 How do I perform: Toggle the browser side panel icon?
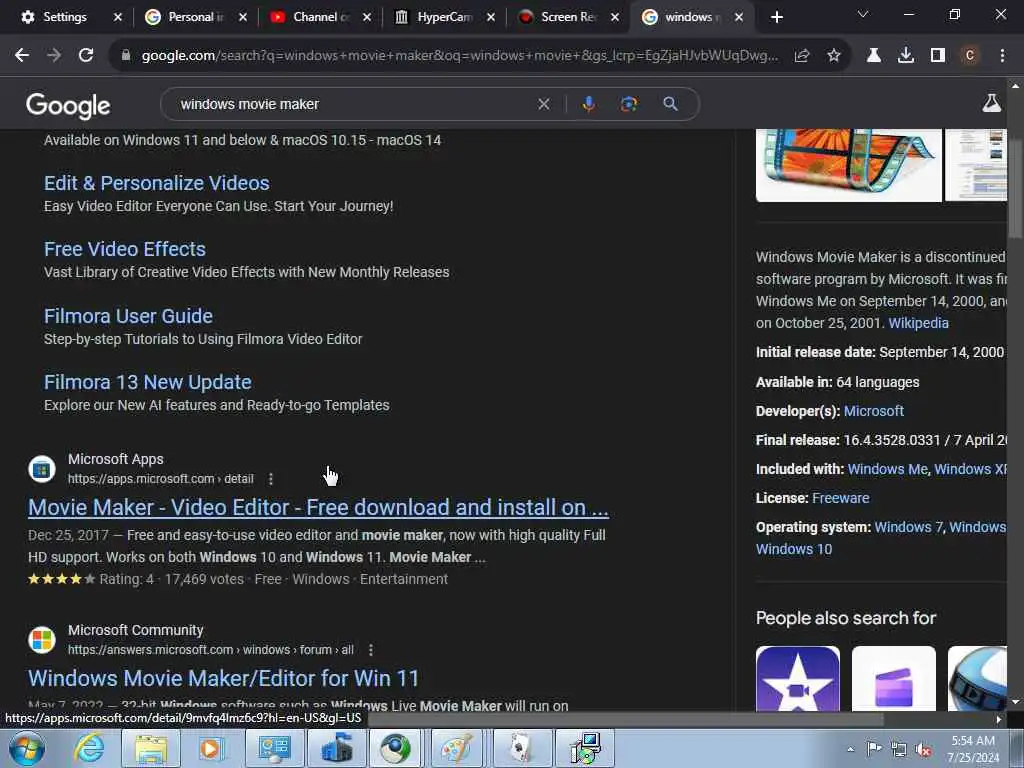938,56
